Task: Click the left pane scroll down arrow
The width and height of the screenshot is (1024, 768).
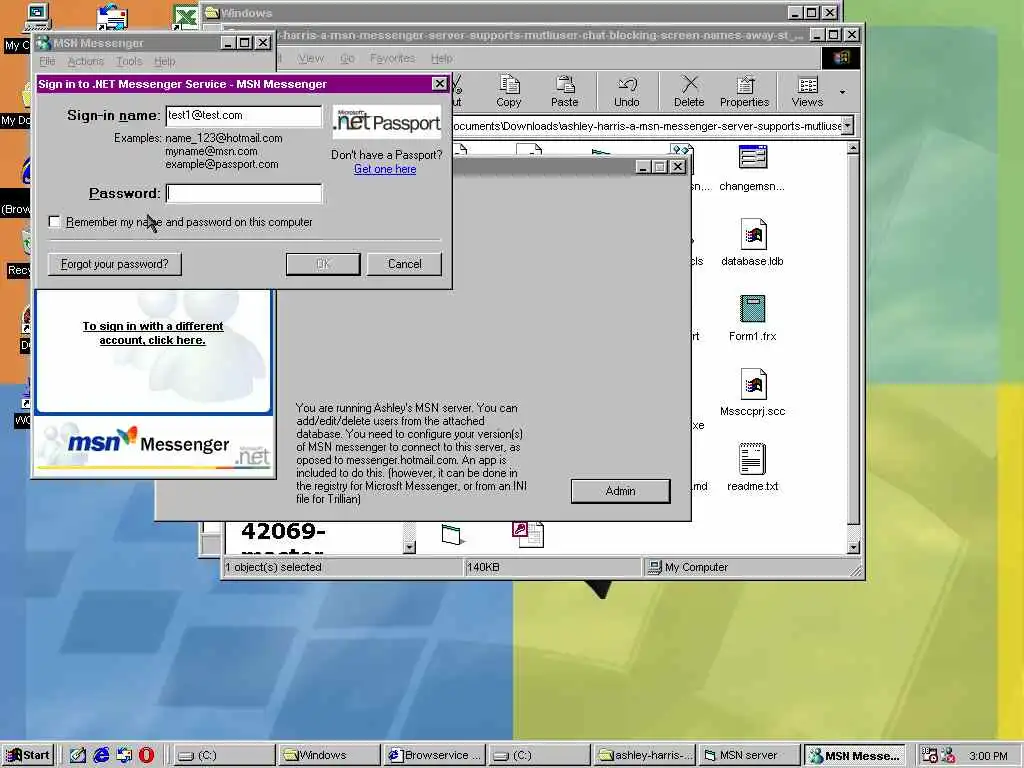Action: point(409,547)
